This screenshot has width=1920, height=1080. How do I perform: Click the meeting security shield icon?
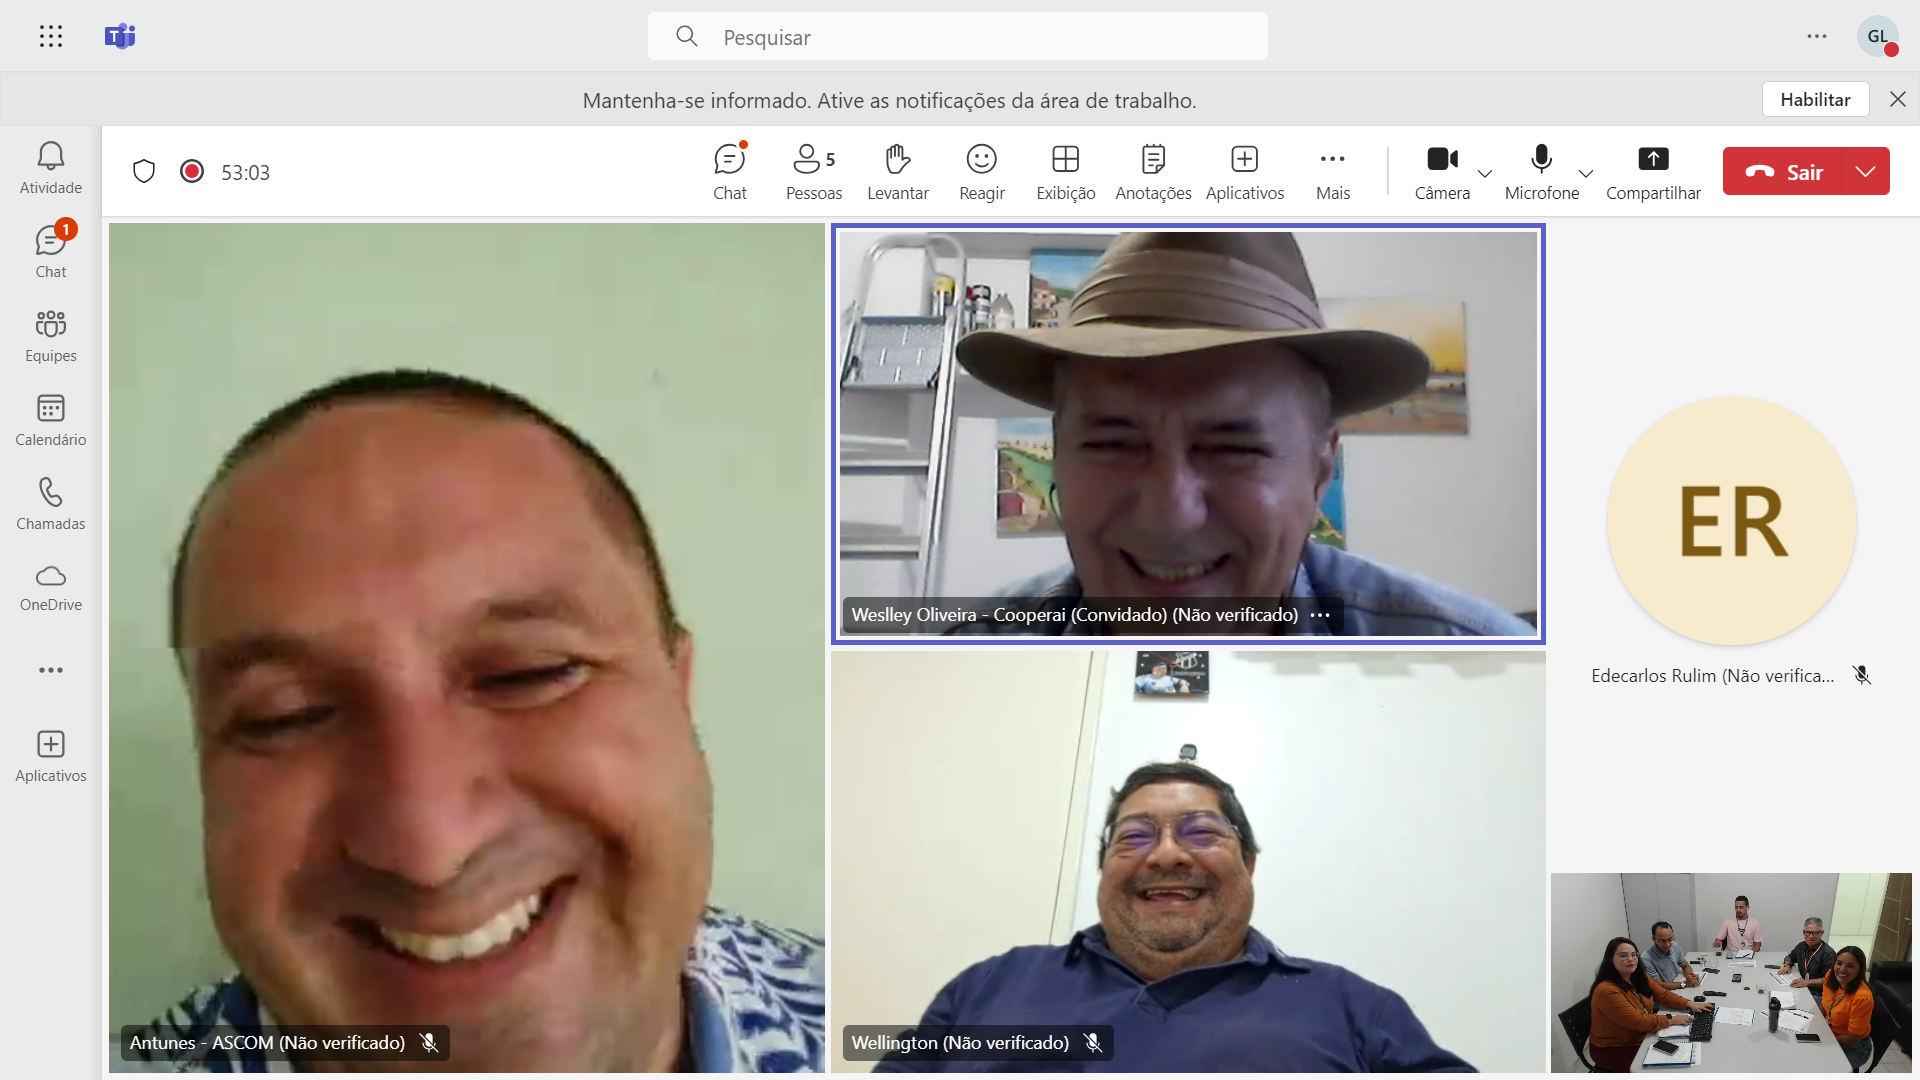click(x=144, y=172)
